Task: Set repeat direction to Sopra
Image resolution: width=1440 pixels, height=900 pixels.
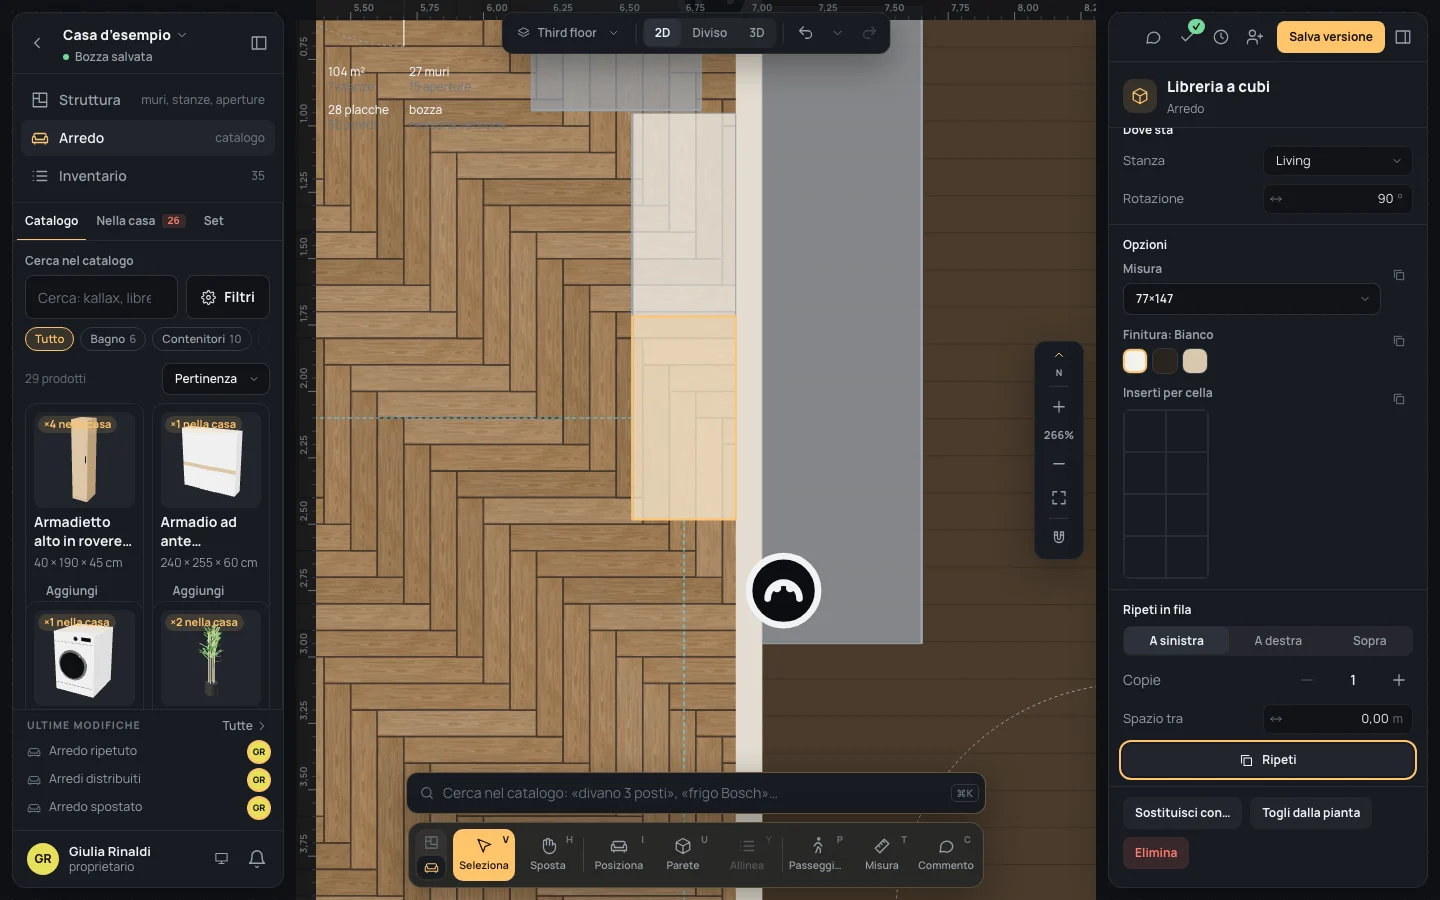Action: click(1370, 641)
